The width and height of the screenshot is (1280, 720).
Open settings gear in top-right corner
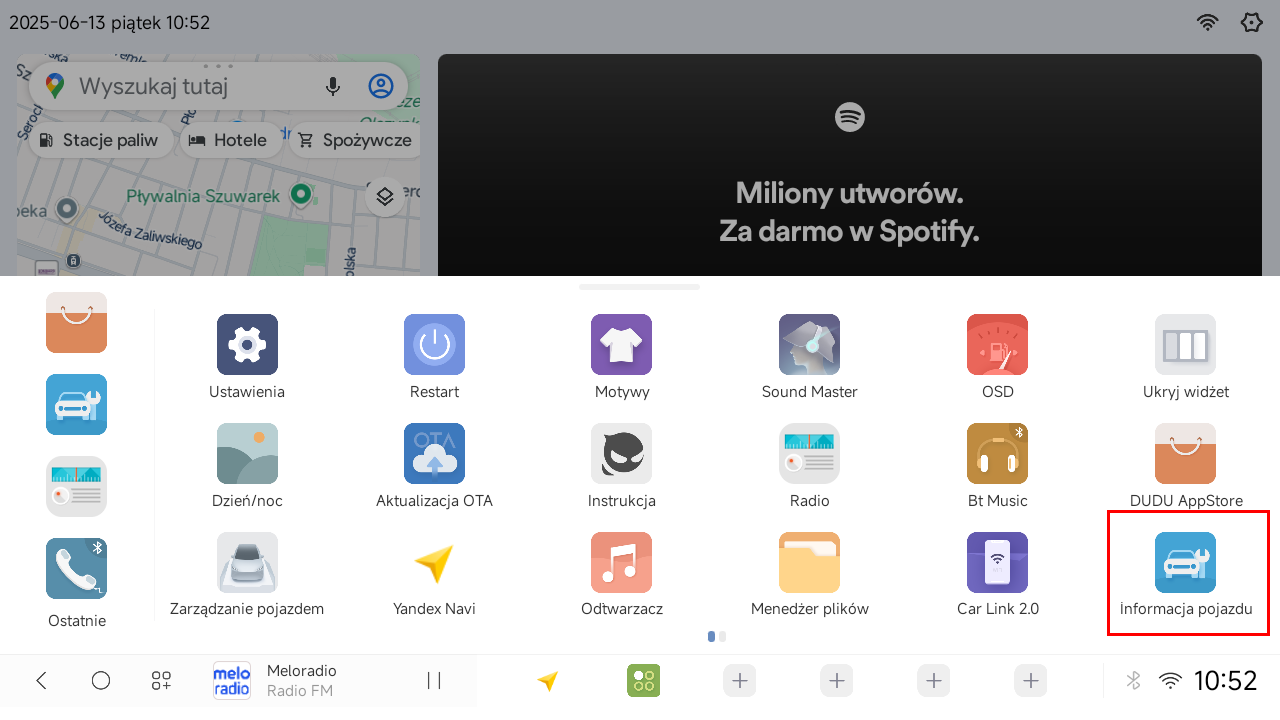(1251, 22)
